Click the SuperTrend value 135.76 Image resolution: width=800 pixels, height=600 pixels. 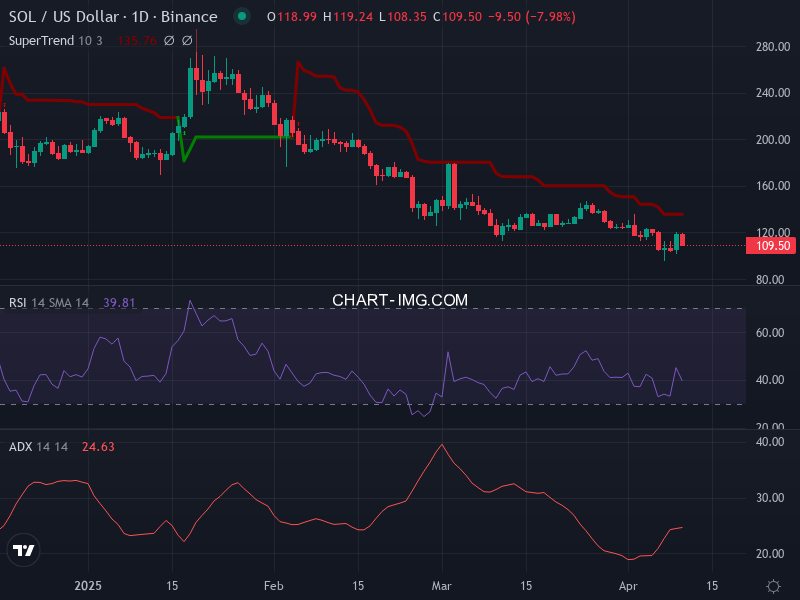click(137, 41)
